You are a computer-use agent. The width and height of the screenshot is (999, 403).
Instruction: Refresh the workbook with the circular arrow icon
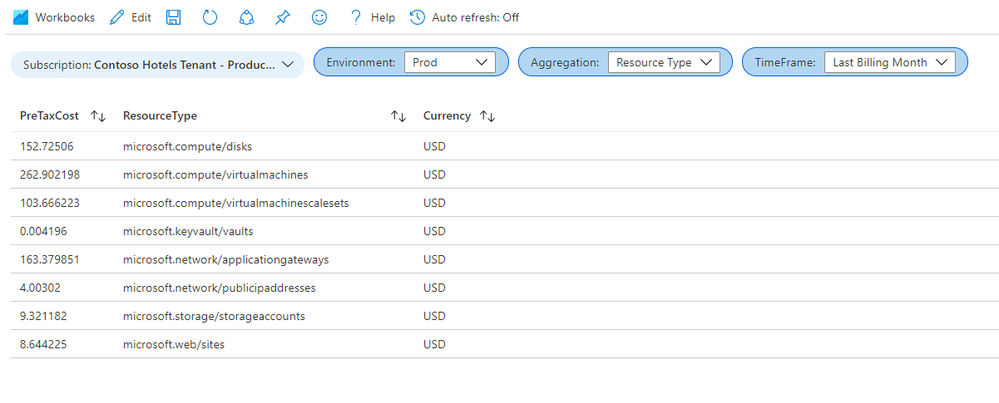(x=210, y=18)
